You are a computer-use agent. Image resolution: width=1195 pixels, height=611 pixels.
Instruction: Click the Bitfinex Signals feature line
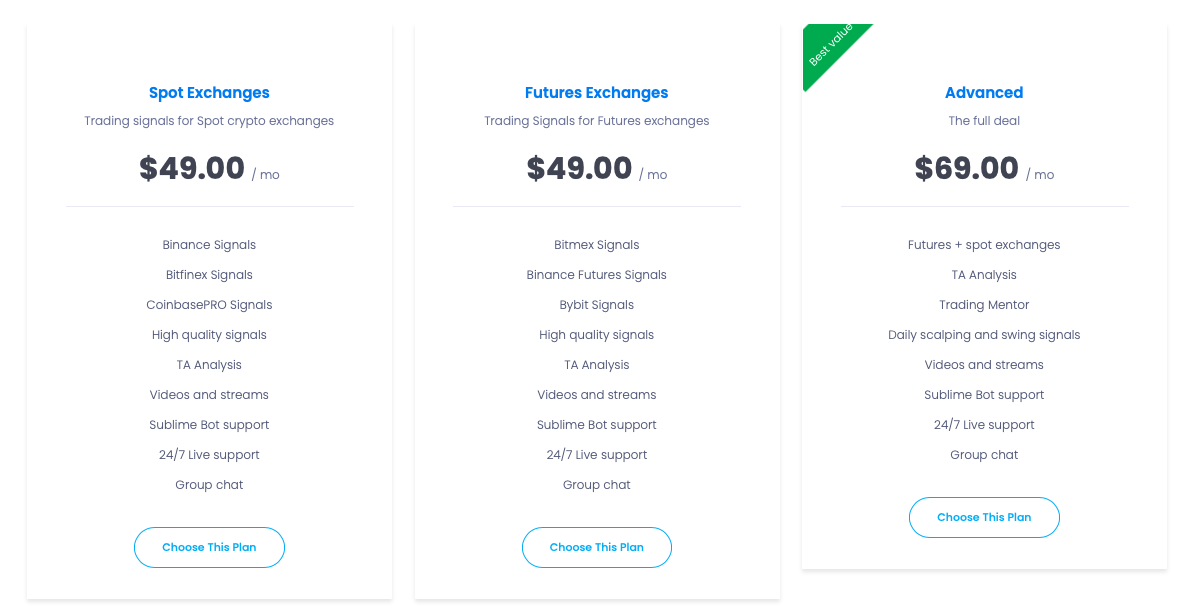(209, 275)
